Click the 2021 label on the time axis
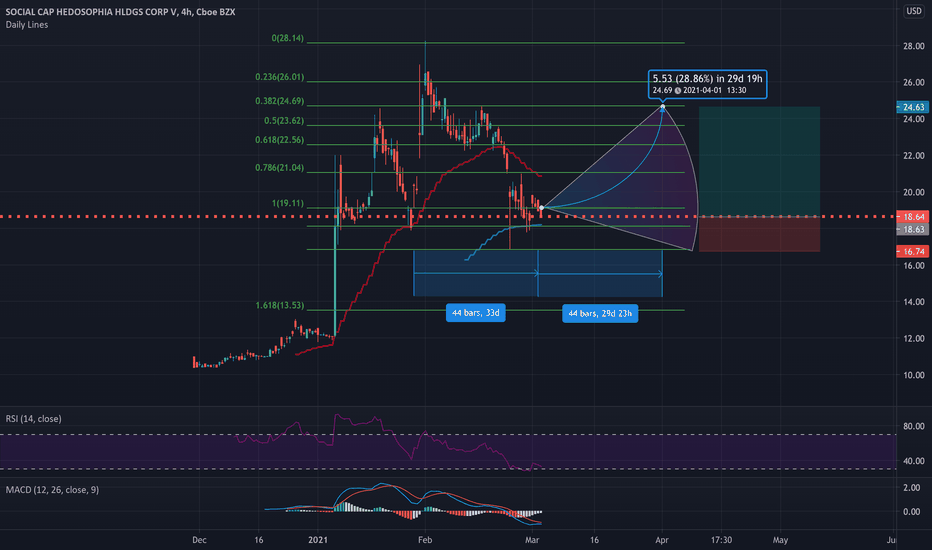Image resolution: width=932 pixels, height=550 pixels. click(318, 540)
